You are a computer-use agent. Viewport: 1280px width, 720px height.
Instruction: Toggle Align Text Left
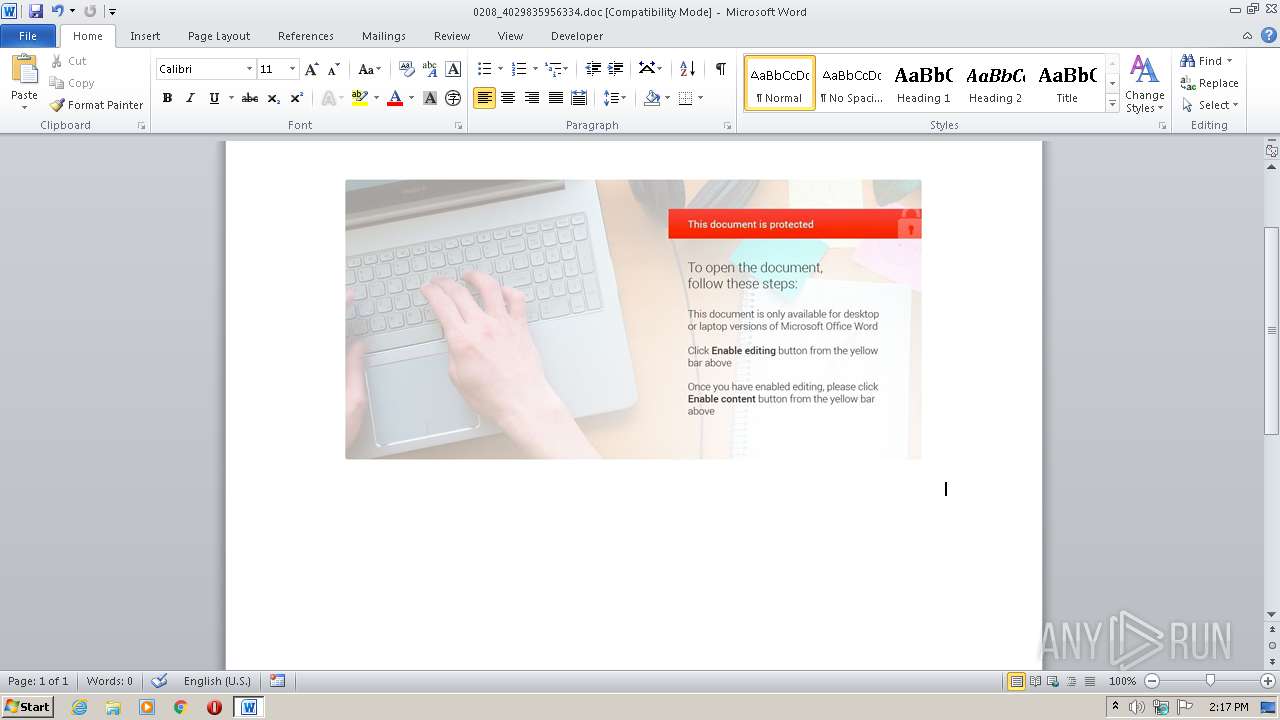point(484,98)
